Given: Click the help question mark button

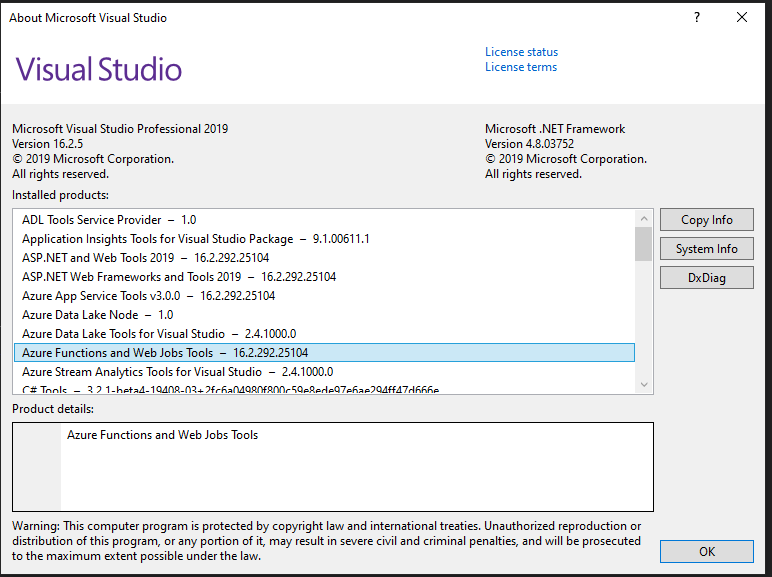Looking at the screenshot, I should click(x=697, y=17).
